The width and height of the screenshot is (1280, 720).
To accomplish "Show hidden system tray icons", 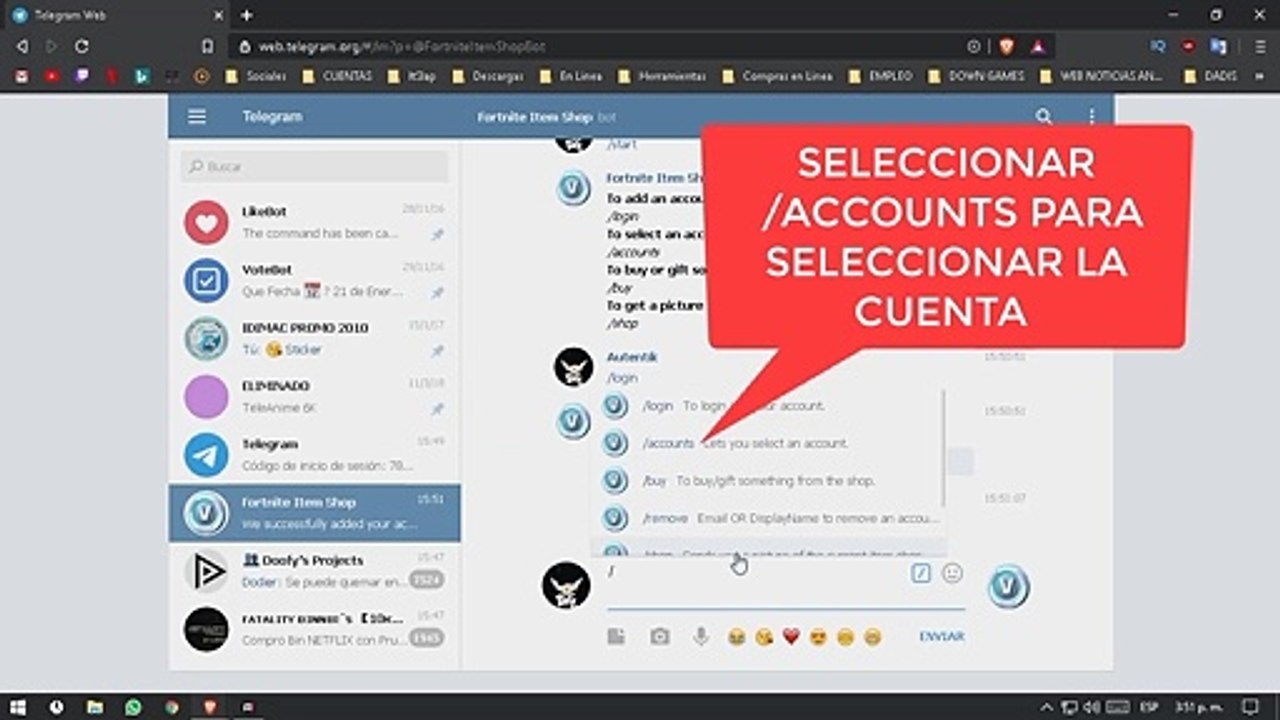I will coord(1046,707).
